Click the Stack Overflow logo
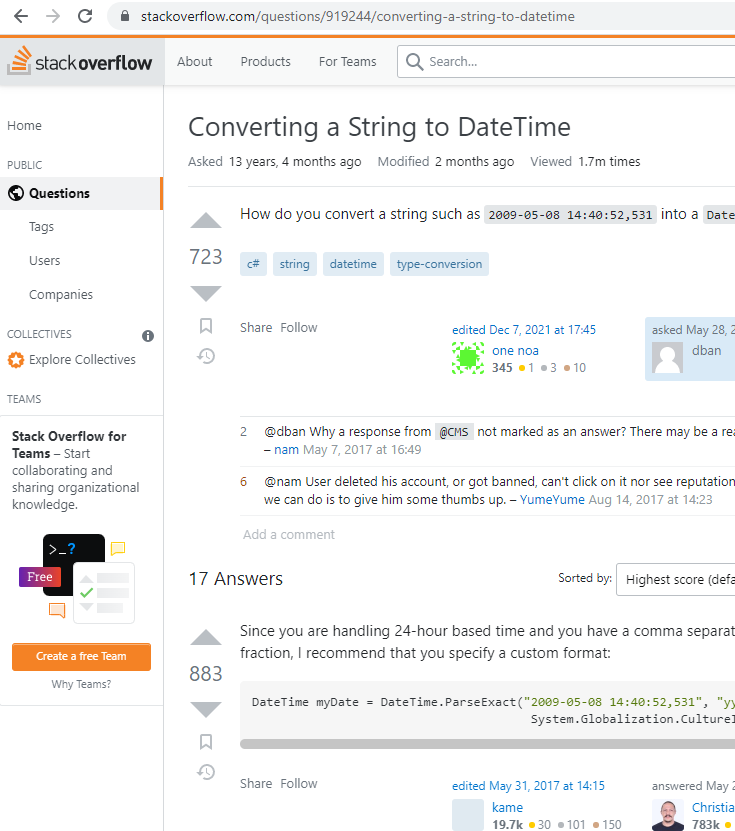Viewport: 735px width, 831px height. (81, 62)
